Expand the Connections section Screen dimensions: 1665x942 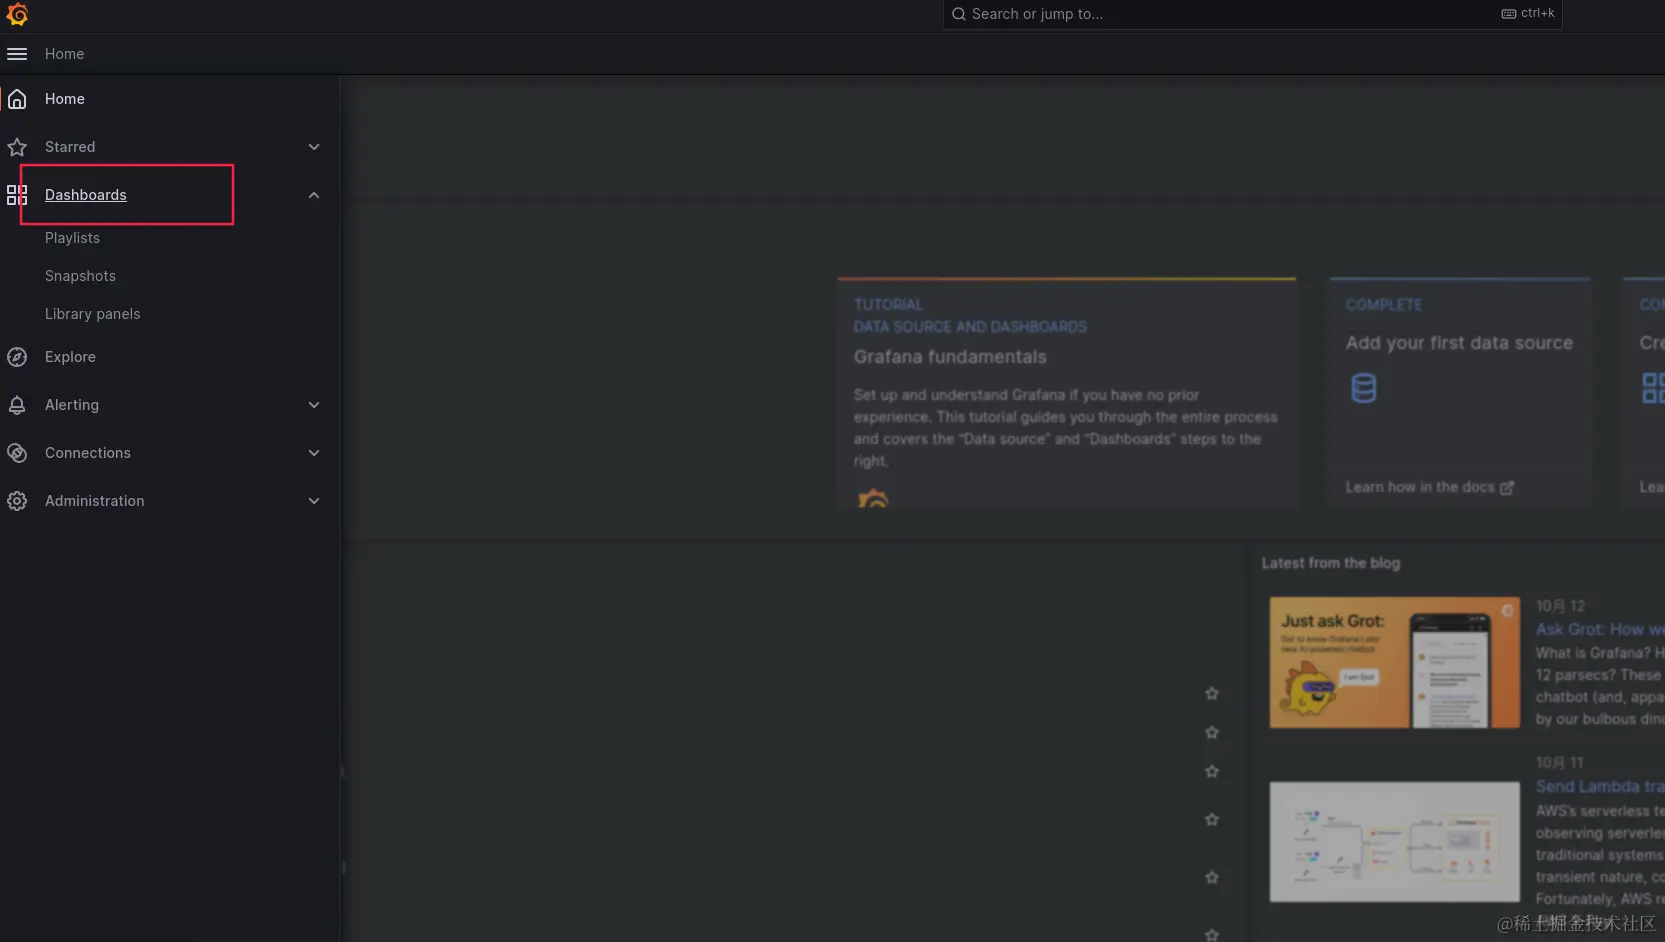click(x=314, y=453)
